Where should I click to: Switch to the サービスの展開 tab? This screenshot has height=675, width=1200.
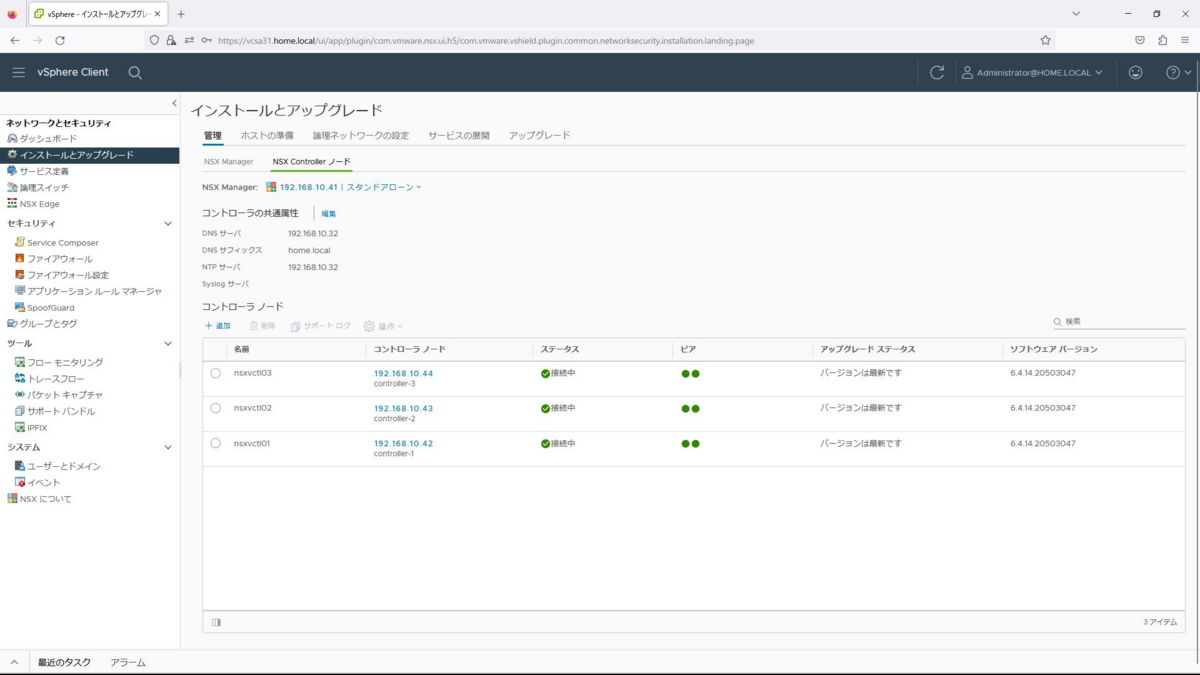point(459,135)
